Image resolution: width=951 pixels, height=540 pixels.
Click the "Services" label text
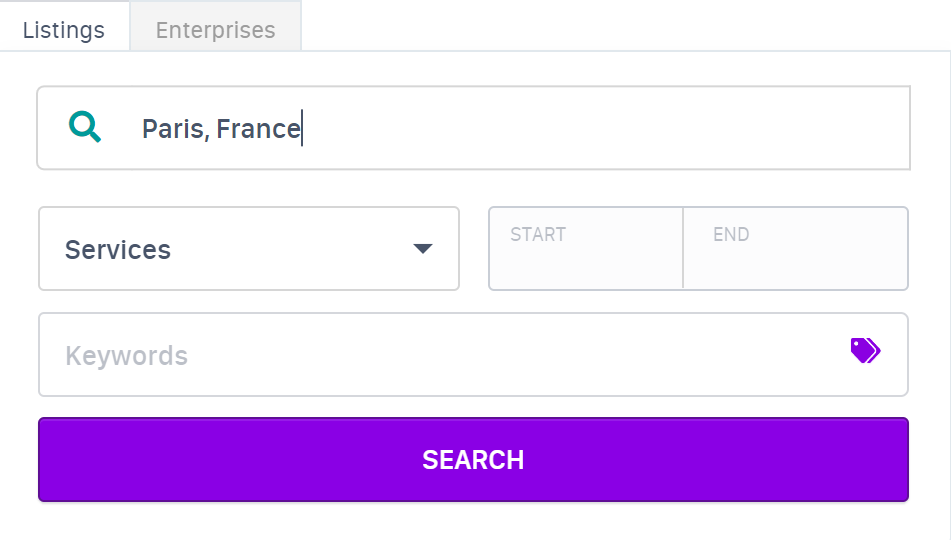coord(118,250)
